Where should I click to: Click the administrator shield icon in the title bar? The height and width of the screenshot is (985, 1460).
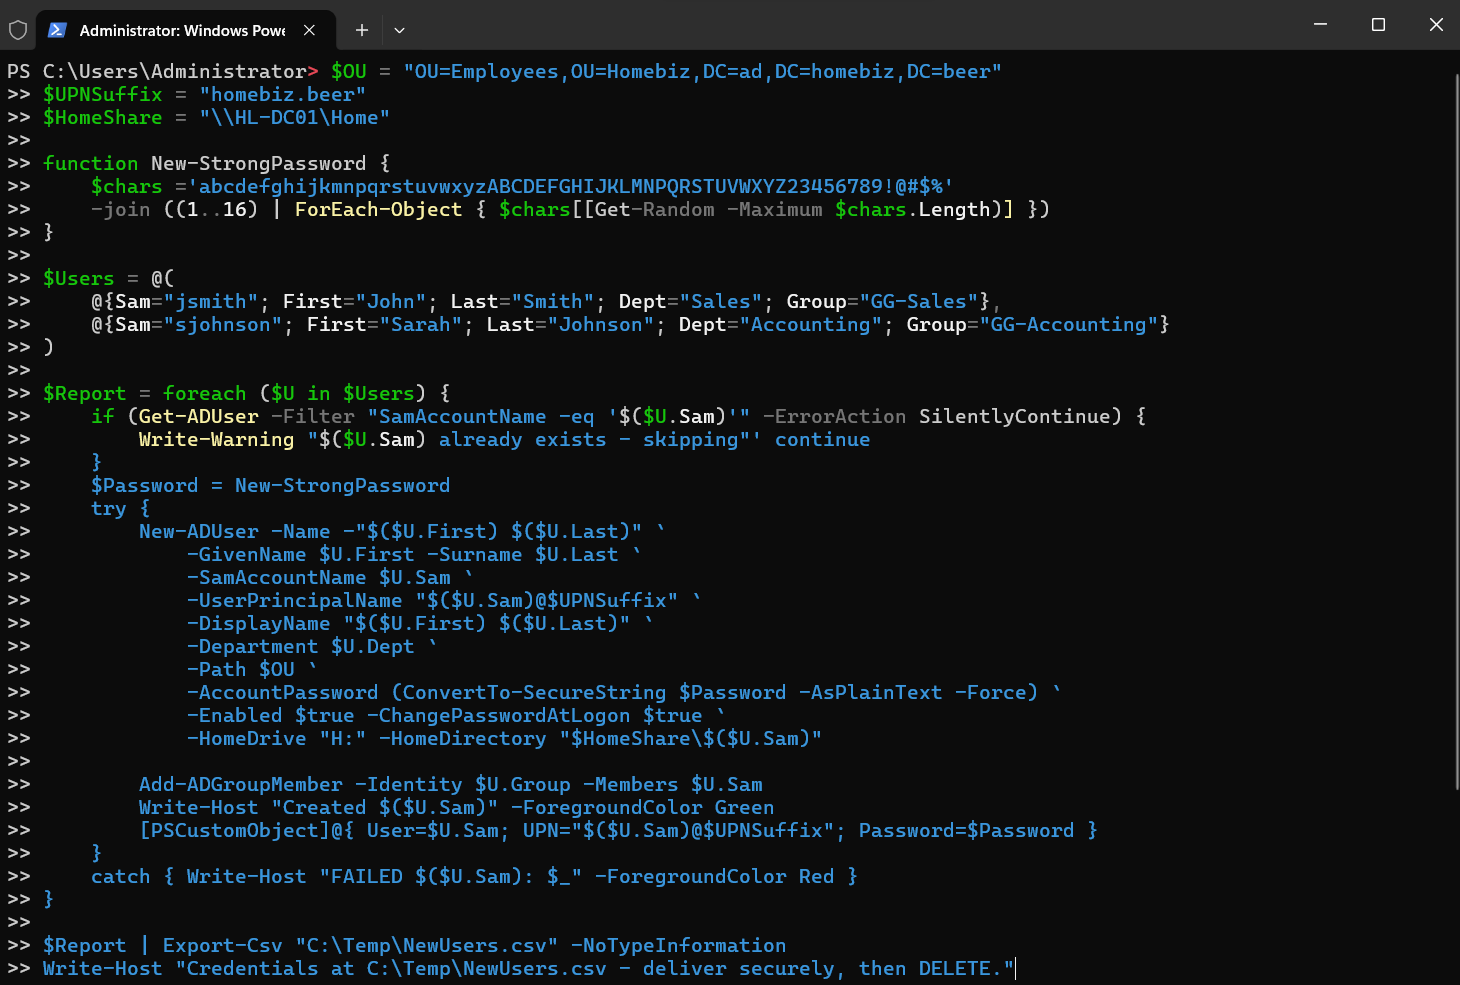pos(18,30)
